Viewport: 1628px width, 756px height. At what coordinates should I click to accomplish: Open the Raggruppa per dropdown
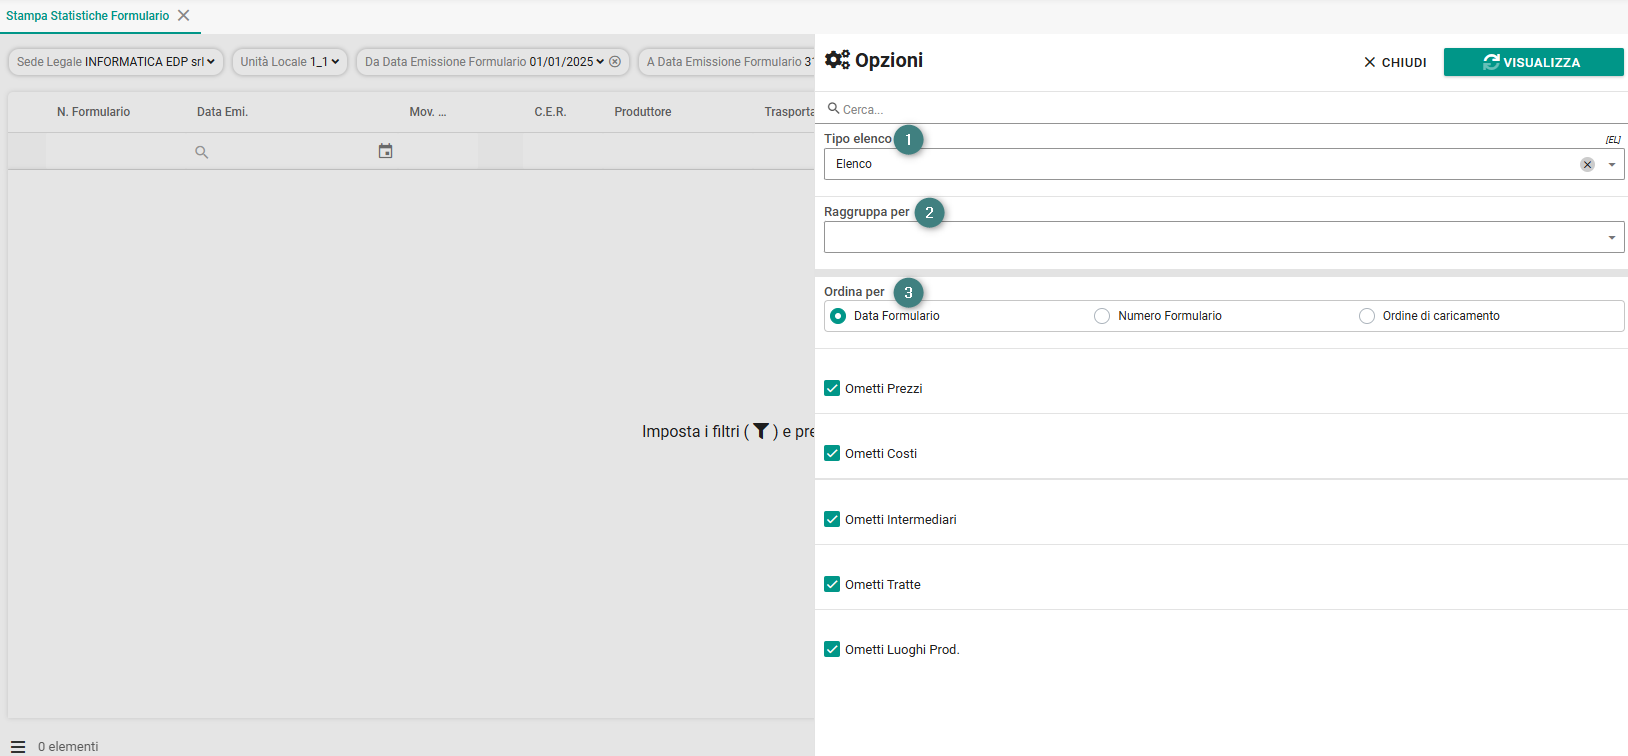[1224, 237]
